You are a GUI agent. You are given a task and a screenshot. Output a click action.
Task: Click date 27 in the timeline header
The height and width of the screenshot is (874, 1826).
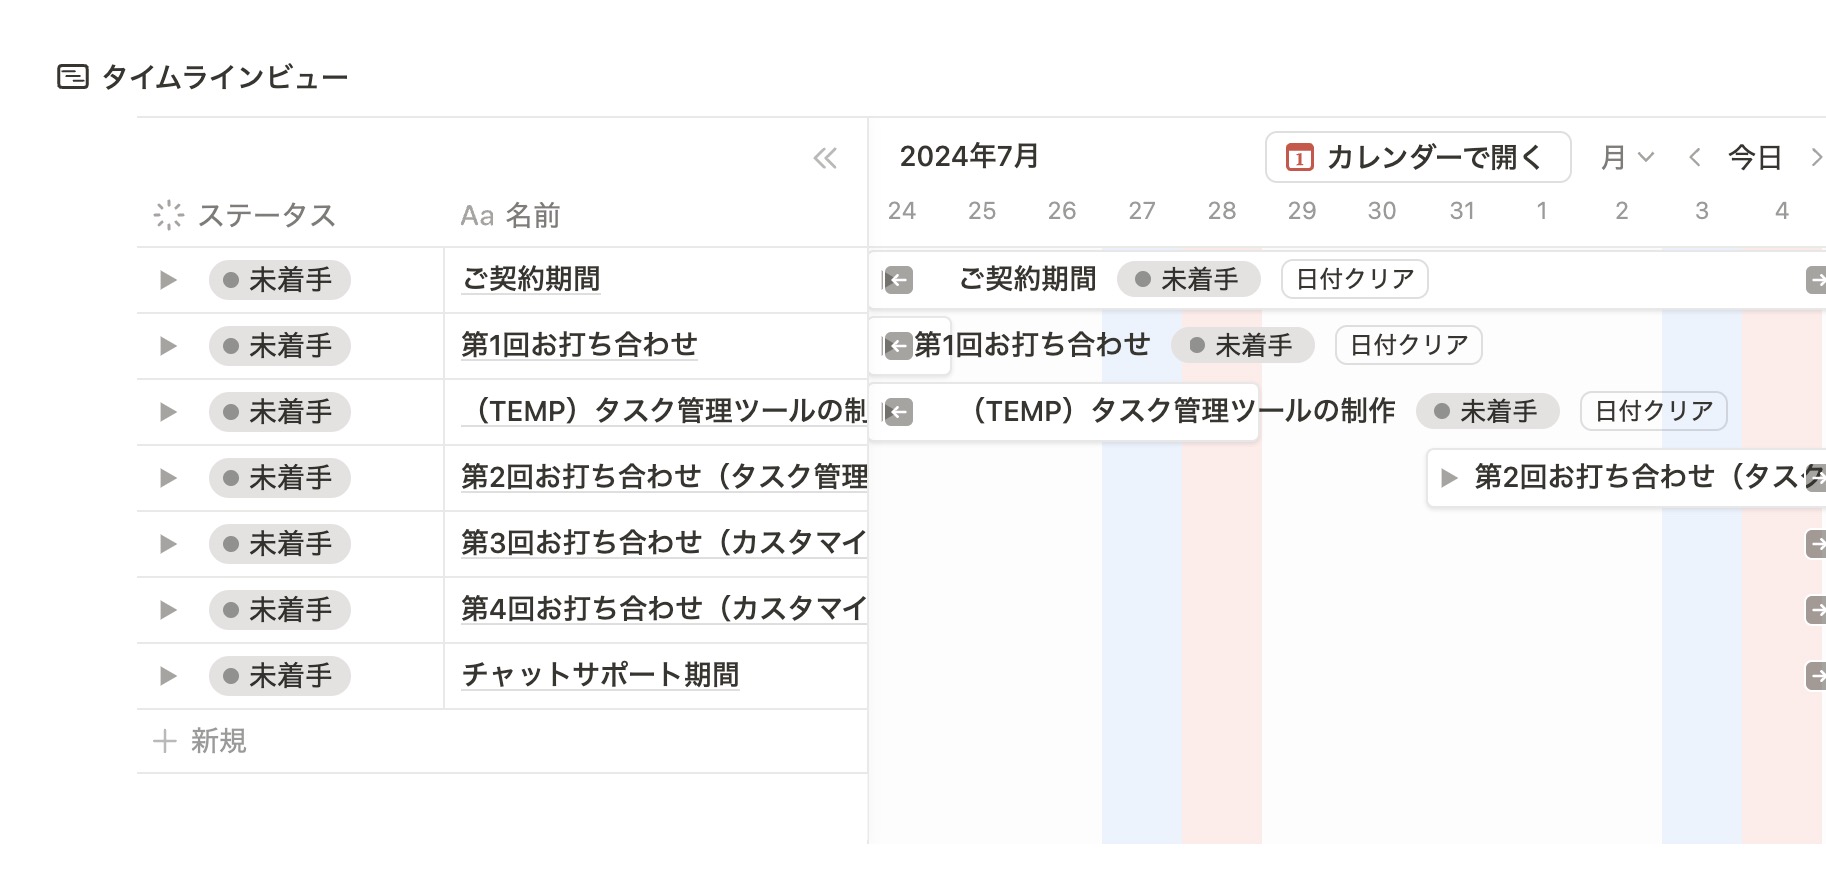1142,211
